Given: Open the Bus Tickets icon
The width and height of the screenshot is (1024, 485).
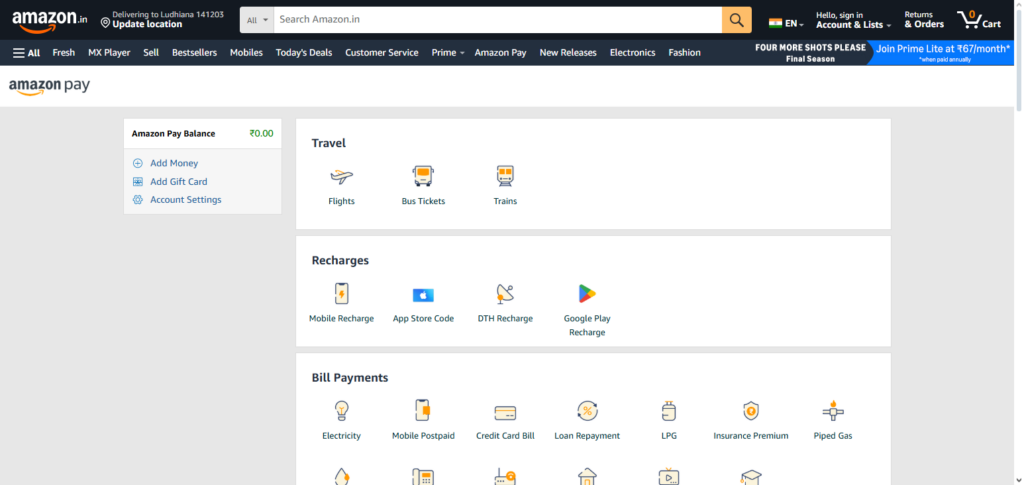Looking at the screenshot, I should tap(423, 176).
